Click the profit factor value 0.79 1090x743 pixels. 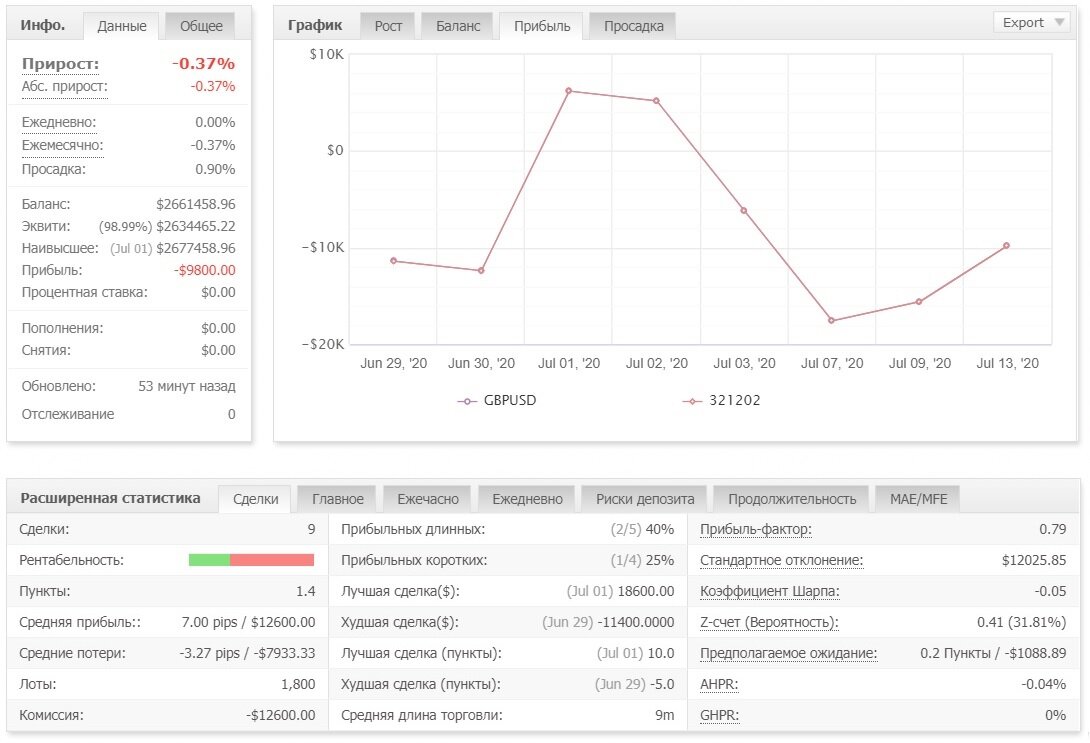(x=1052, y=530)
